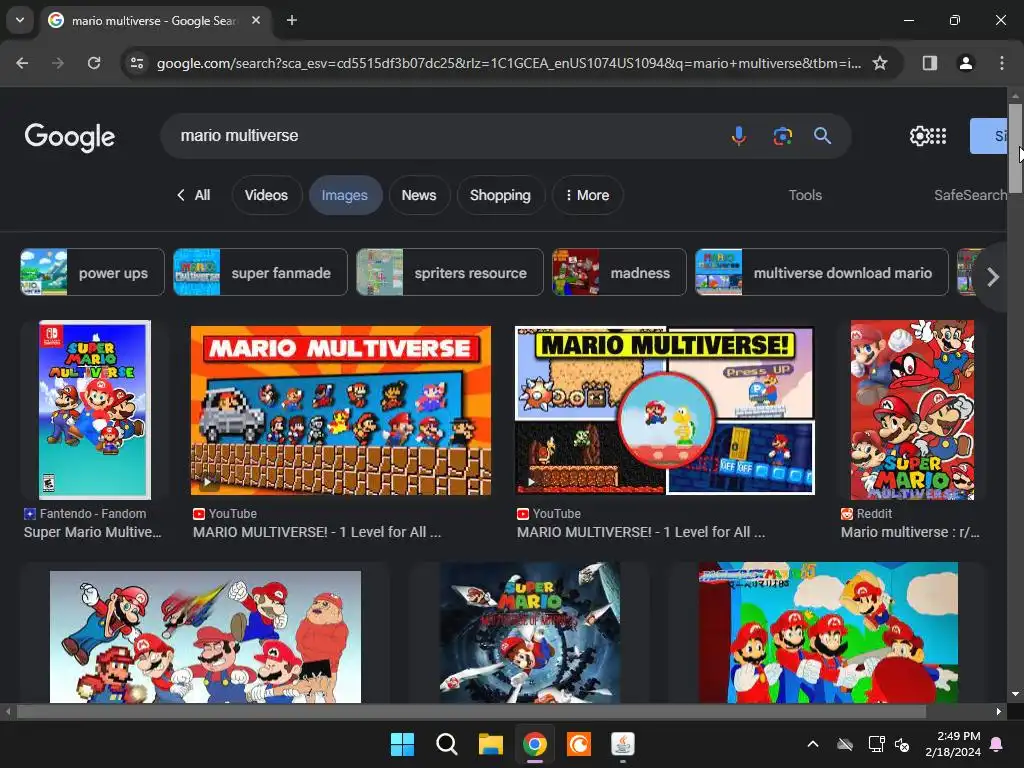Open the Chrome side panel icon

[x=930, y=63]
